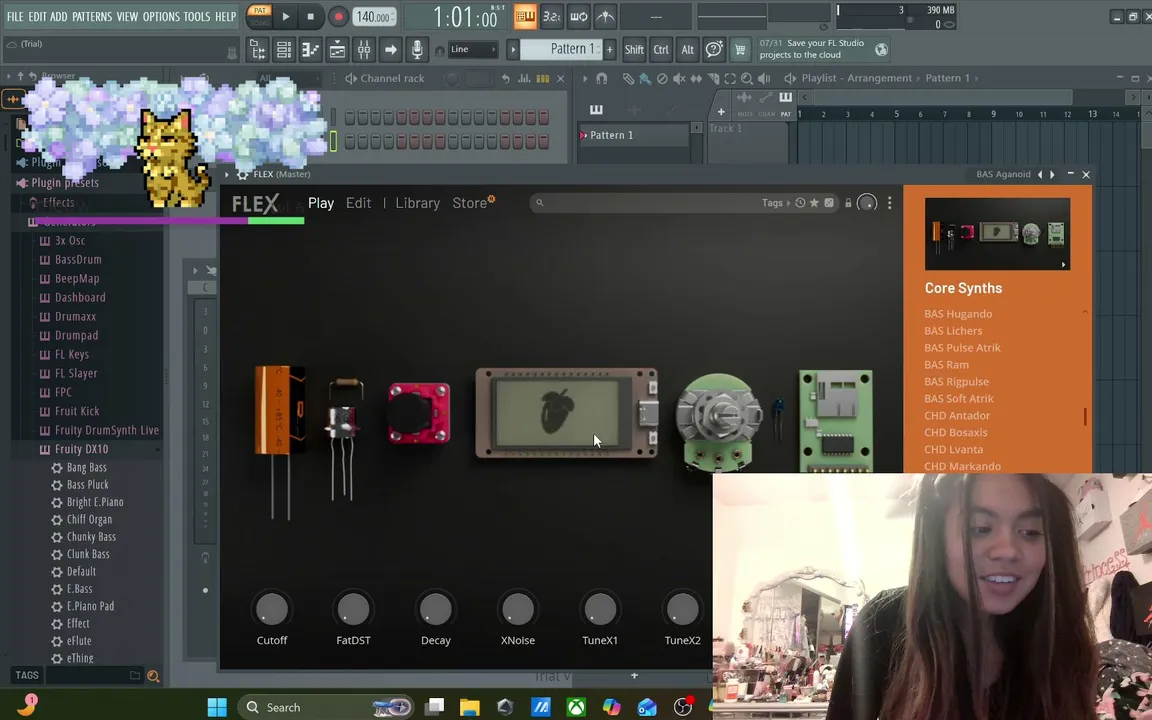Toggle Channel rack step sequencer icon
Image resolution: width=1152 pixels, height=720 pixels.
tap(543, 78)
